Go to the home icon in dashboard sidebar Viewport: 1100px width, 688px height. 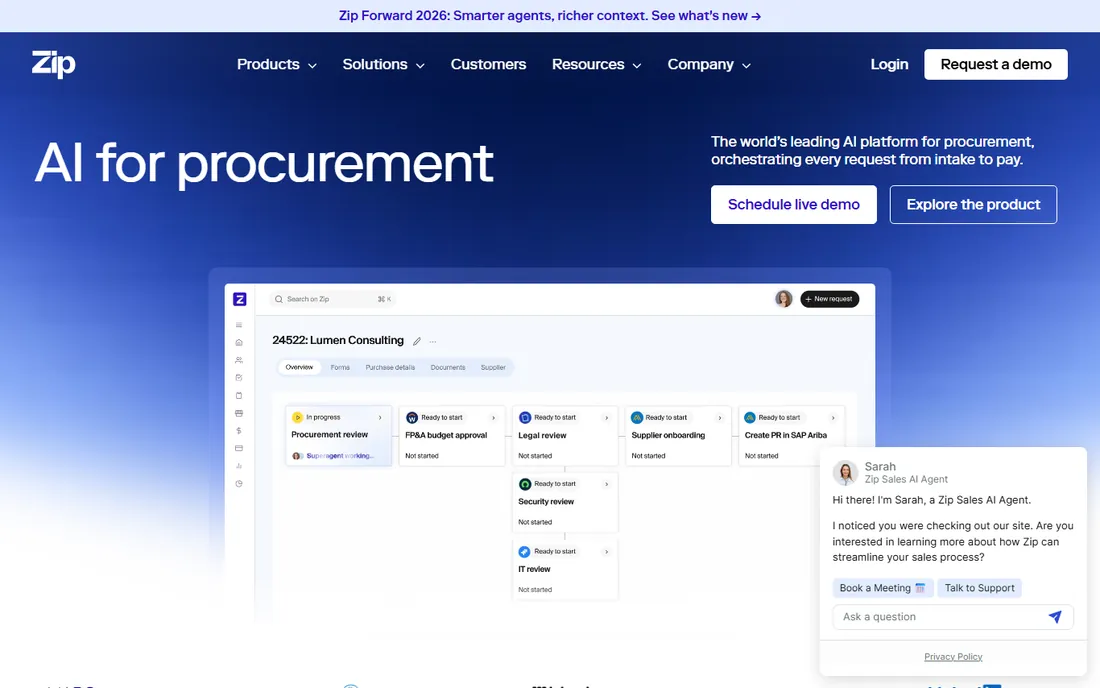click(x=239, y=342)
